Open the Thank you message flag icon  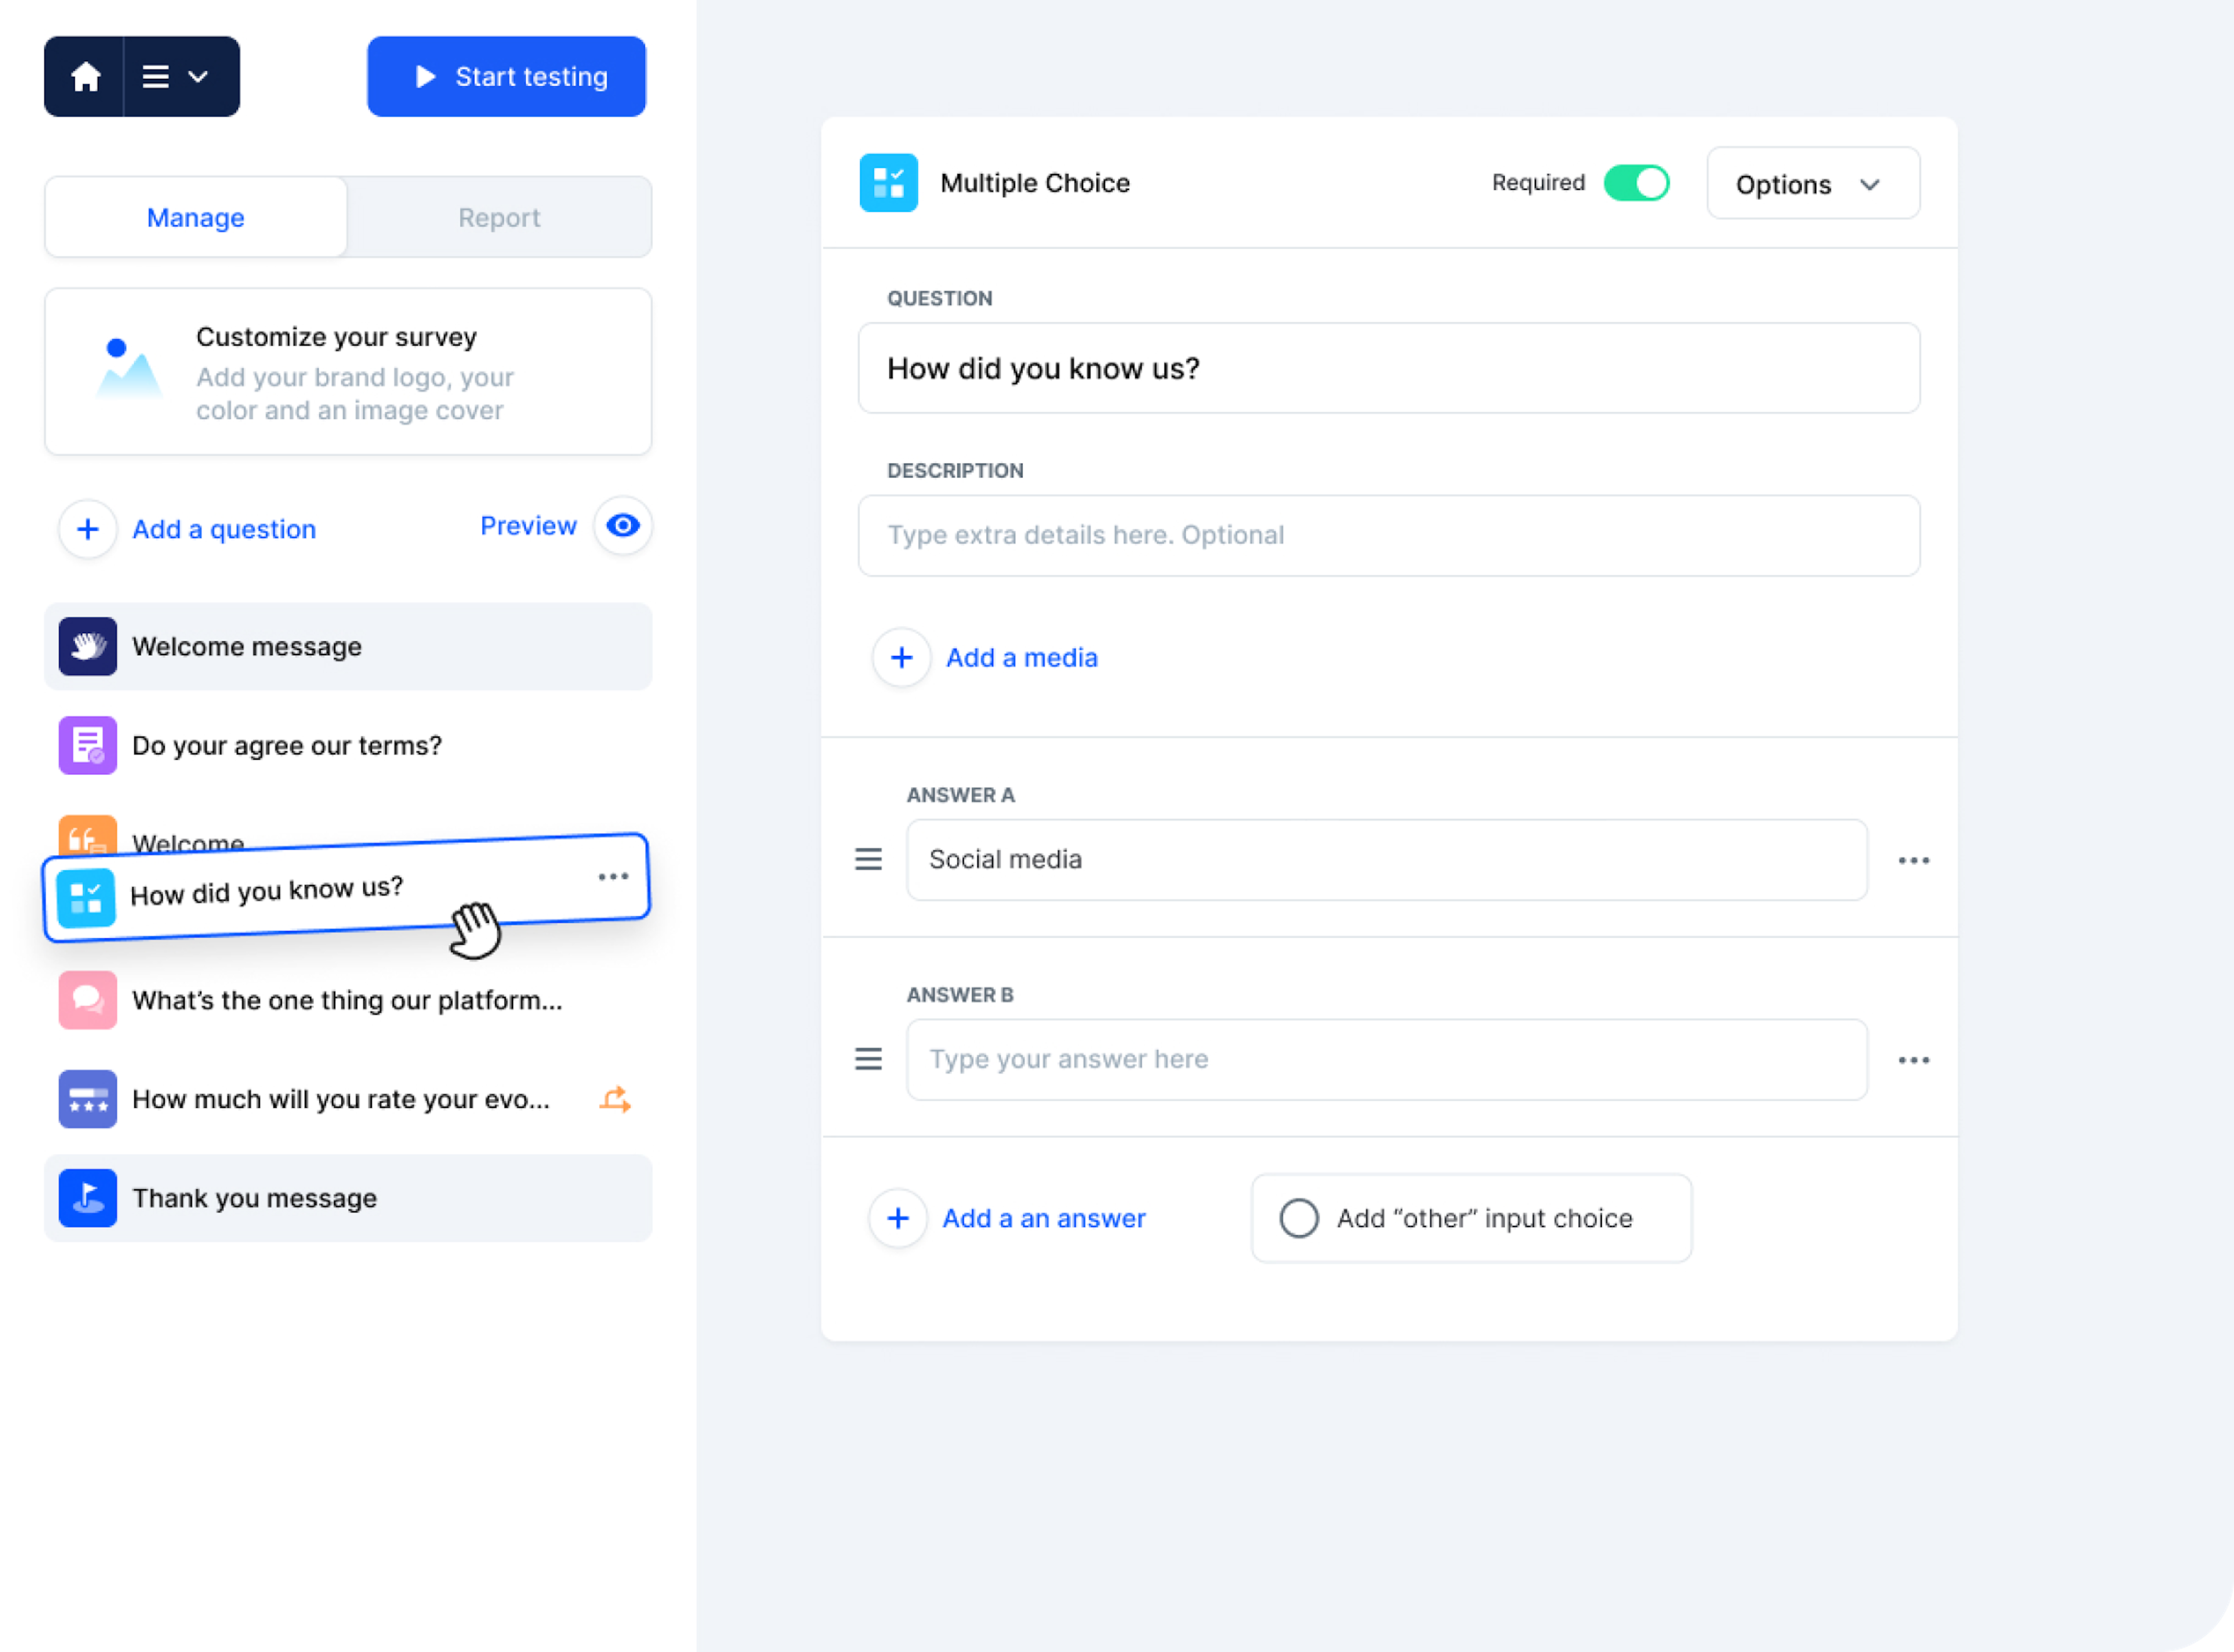click(x=88, y=1198)
